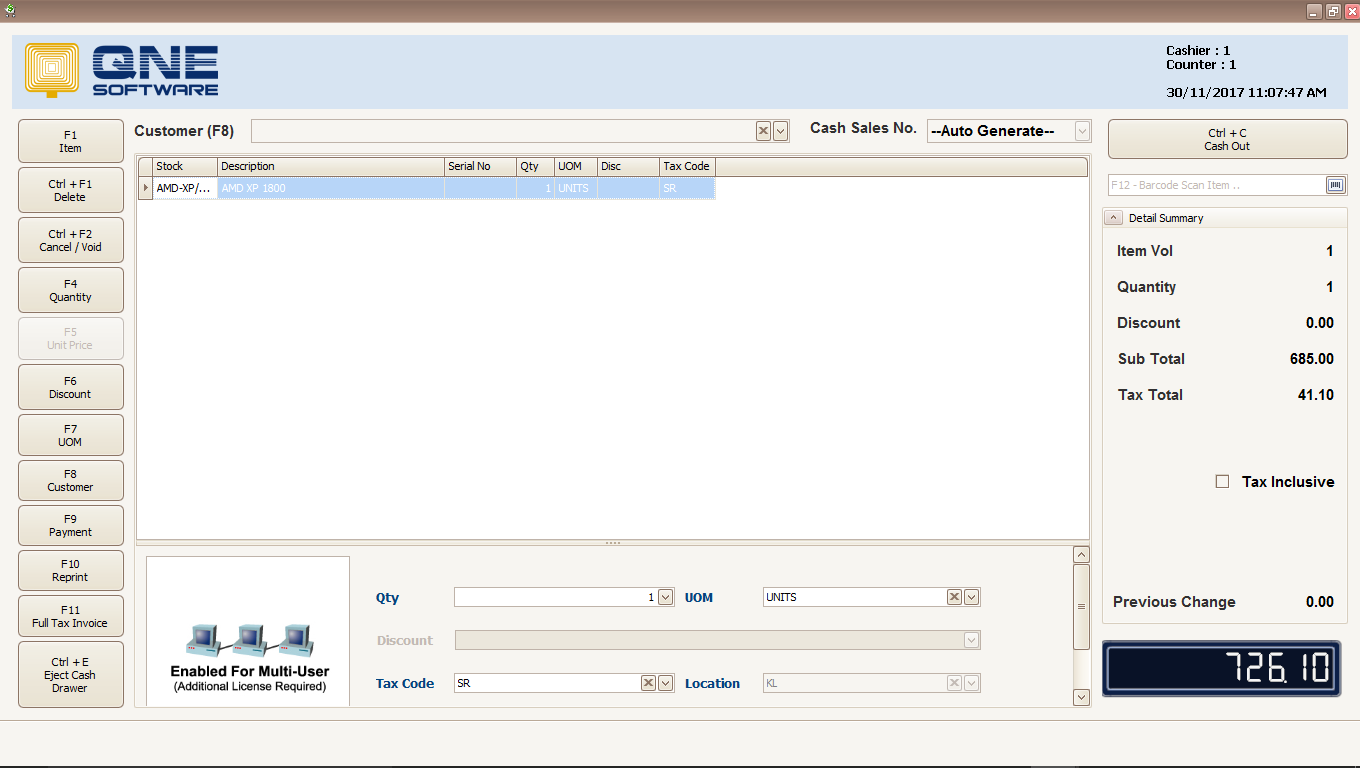Screen dimensions: 1360x768
Task: Click the Qty column header
Action: [x=536, y=166]
